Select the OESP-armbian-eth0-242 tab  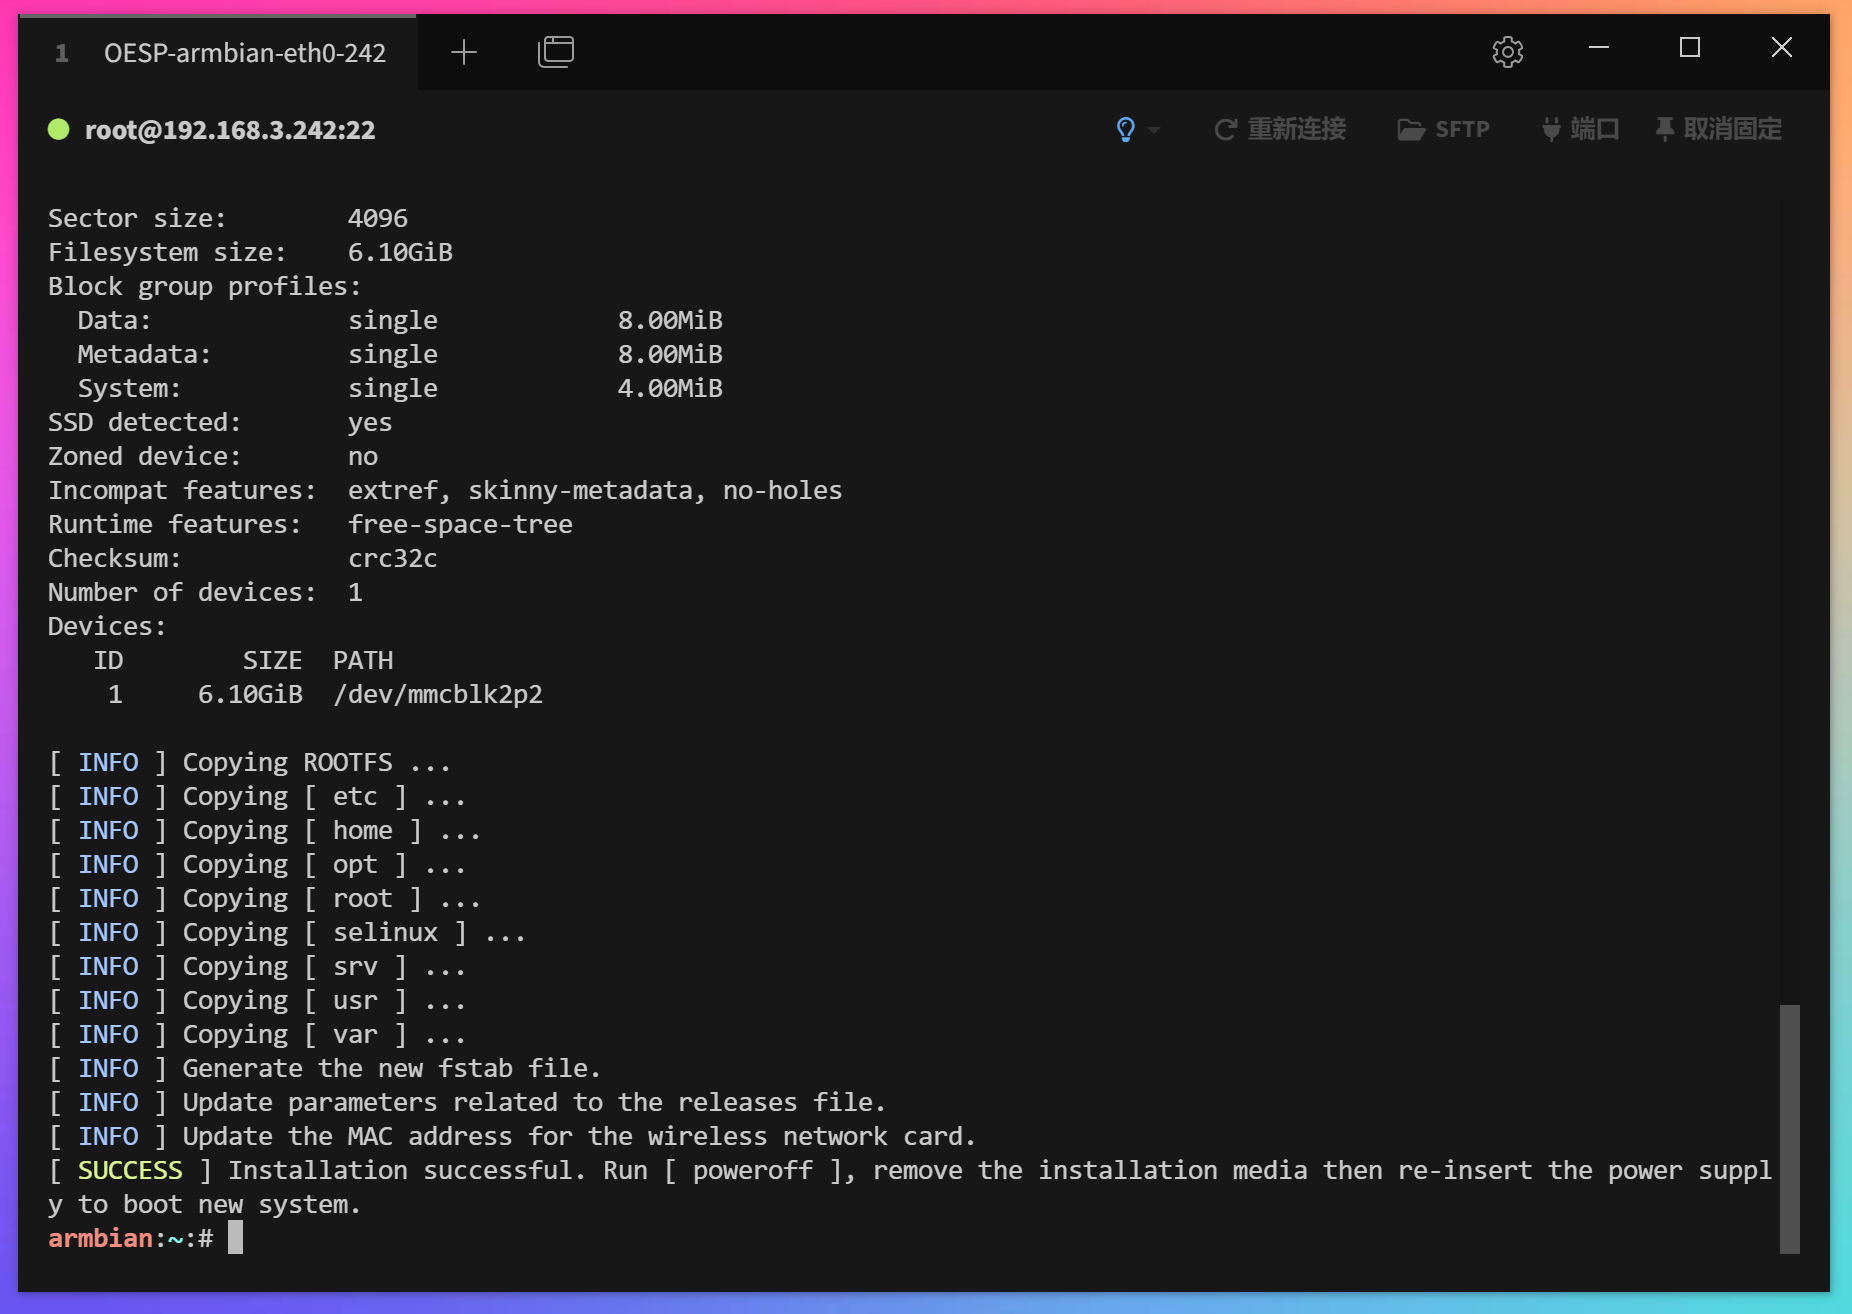pyautogui.click(x=244, y=53)
